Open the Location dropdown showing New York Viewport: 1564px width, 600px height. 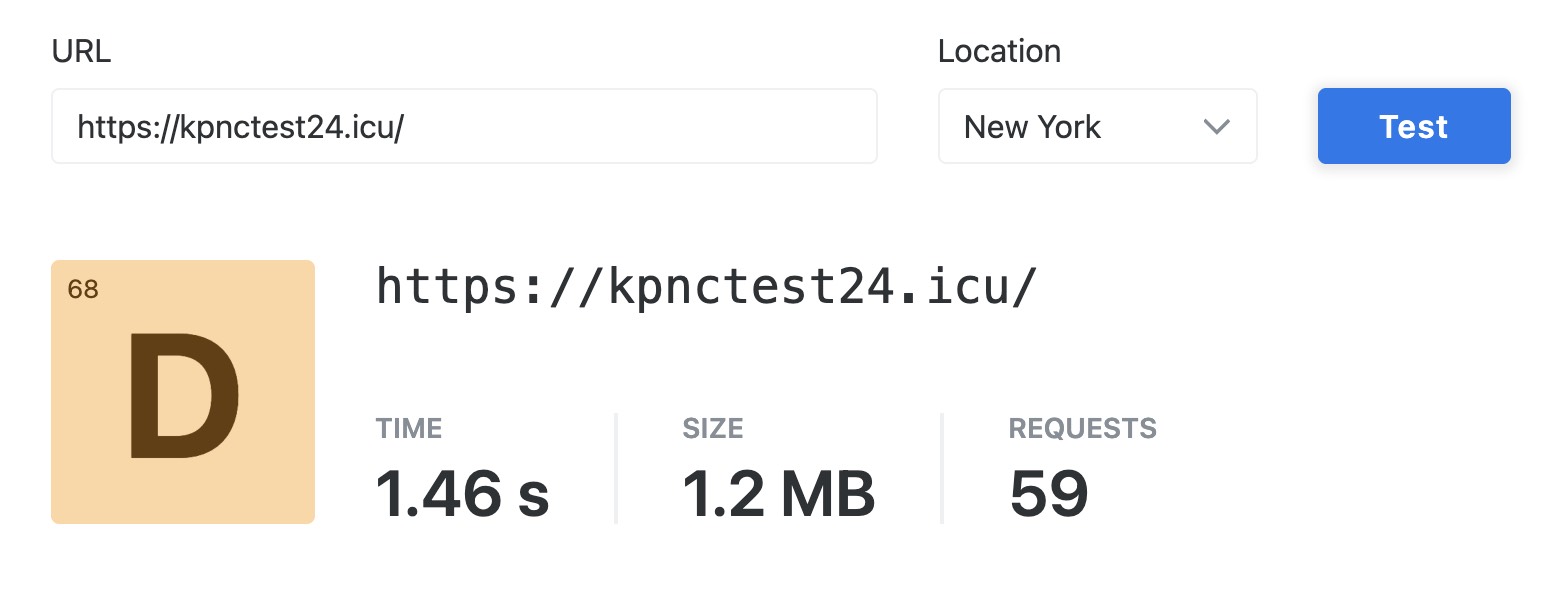pyautogui.click(x=1096, y=126)
